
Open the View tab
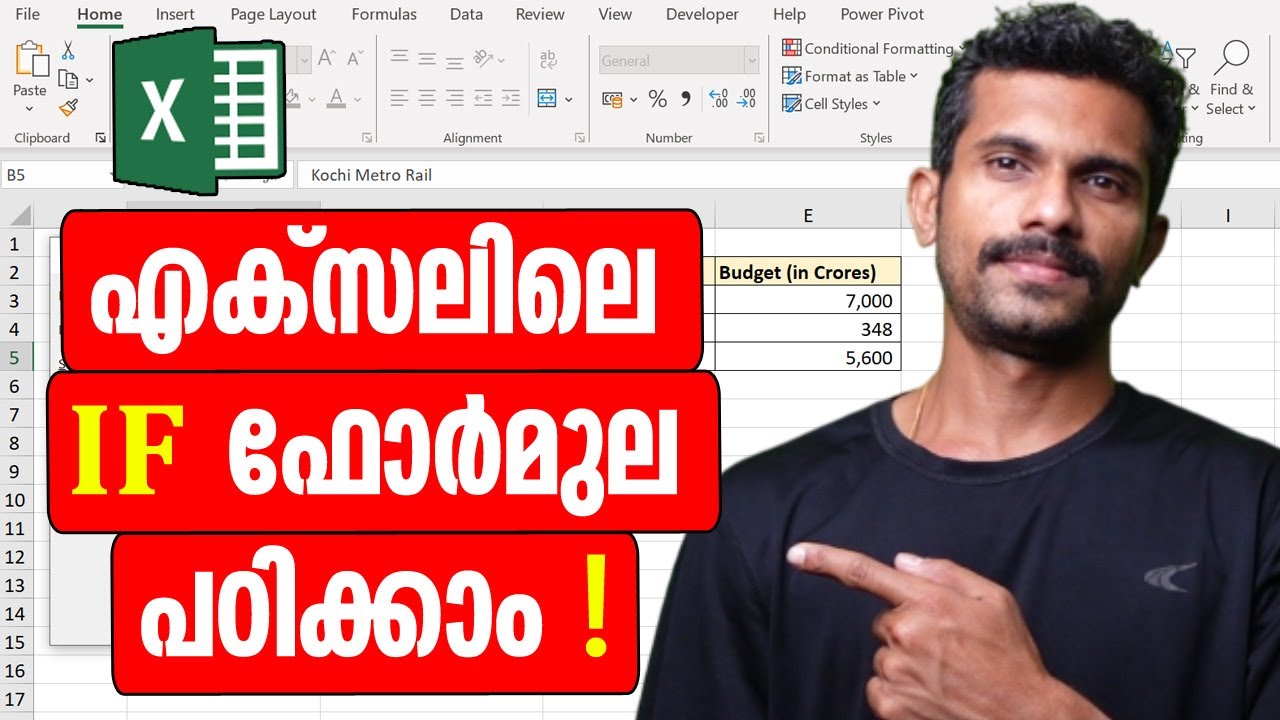coord(615,14)
